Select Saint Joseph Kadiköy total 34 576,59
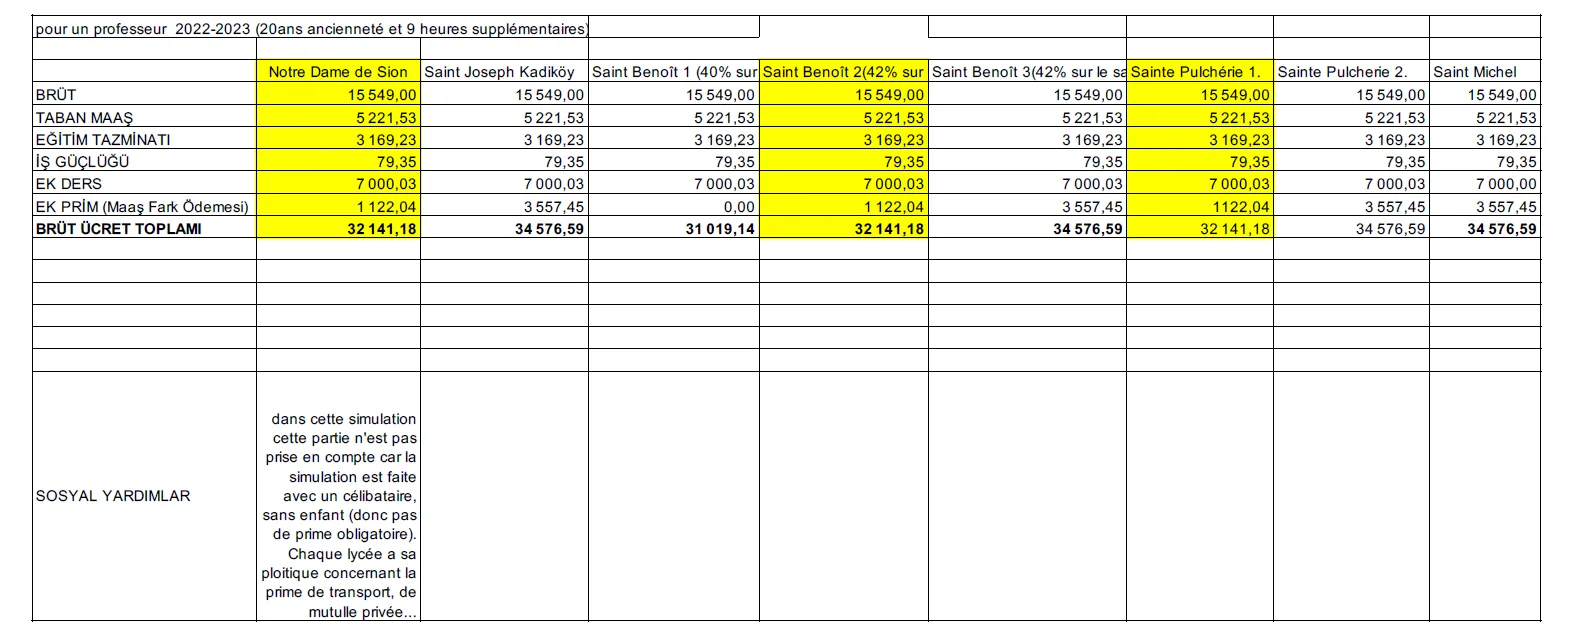 tap(504, 228)
